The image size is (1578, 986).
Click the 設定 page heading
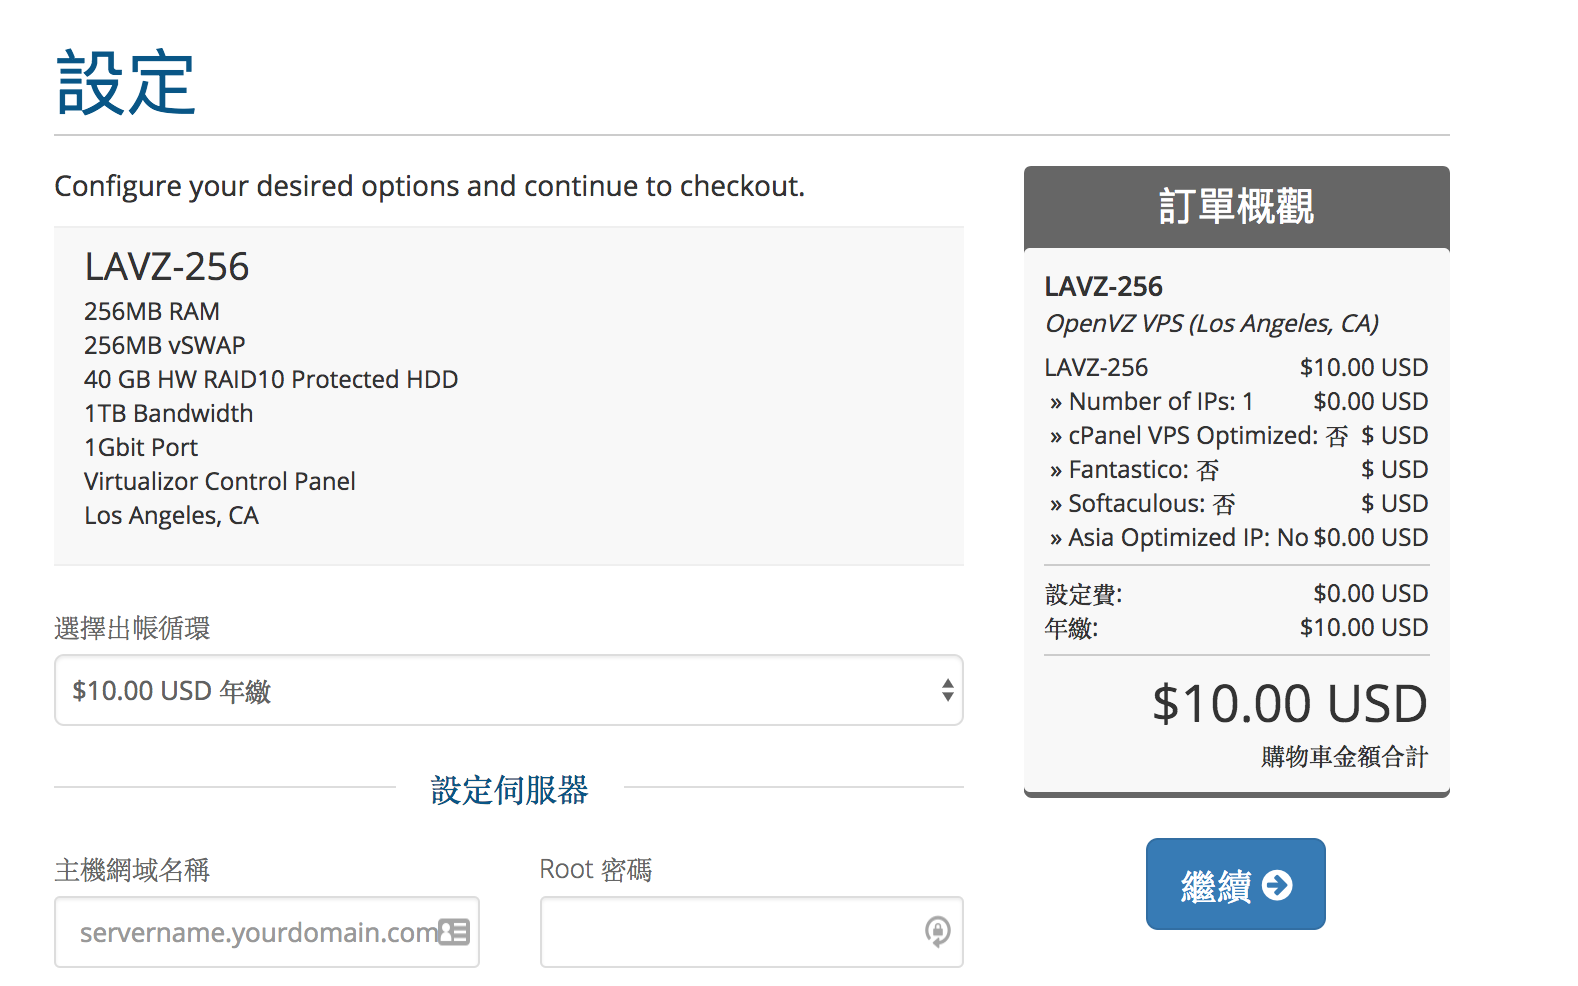[126, 84]
